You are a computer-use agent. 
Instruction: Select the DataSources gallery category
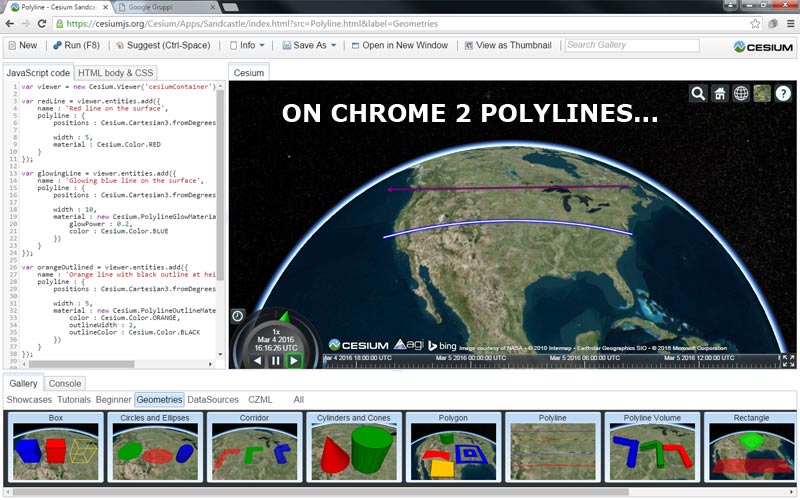coord(213,399)
